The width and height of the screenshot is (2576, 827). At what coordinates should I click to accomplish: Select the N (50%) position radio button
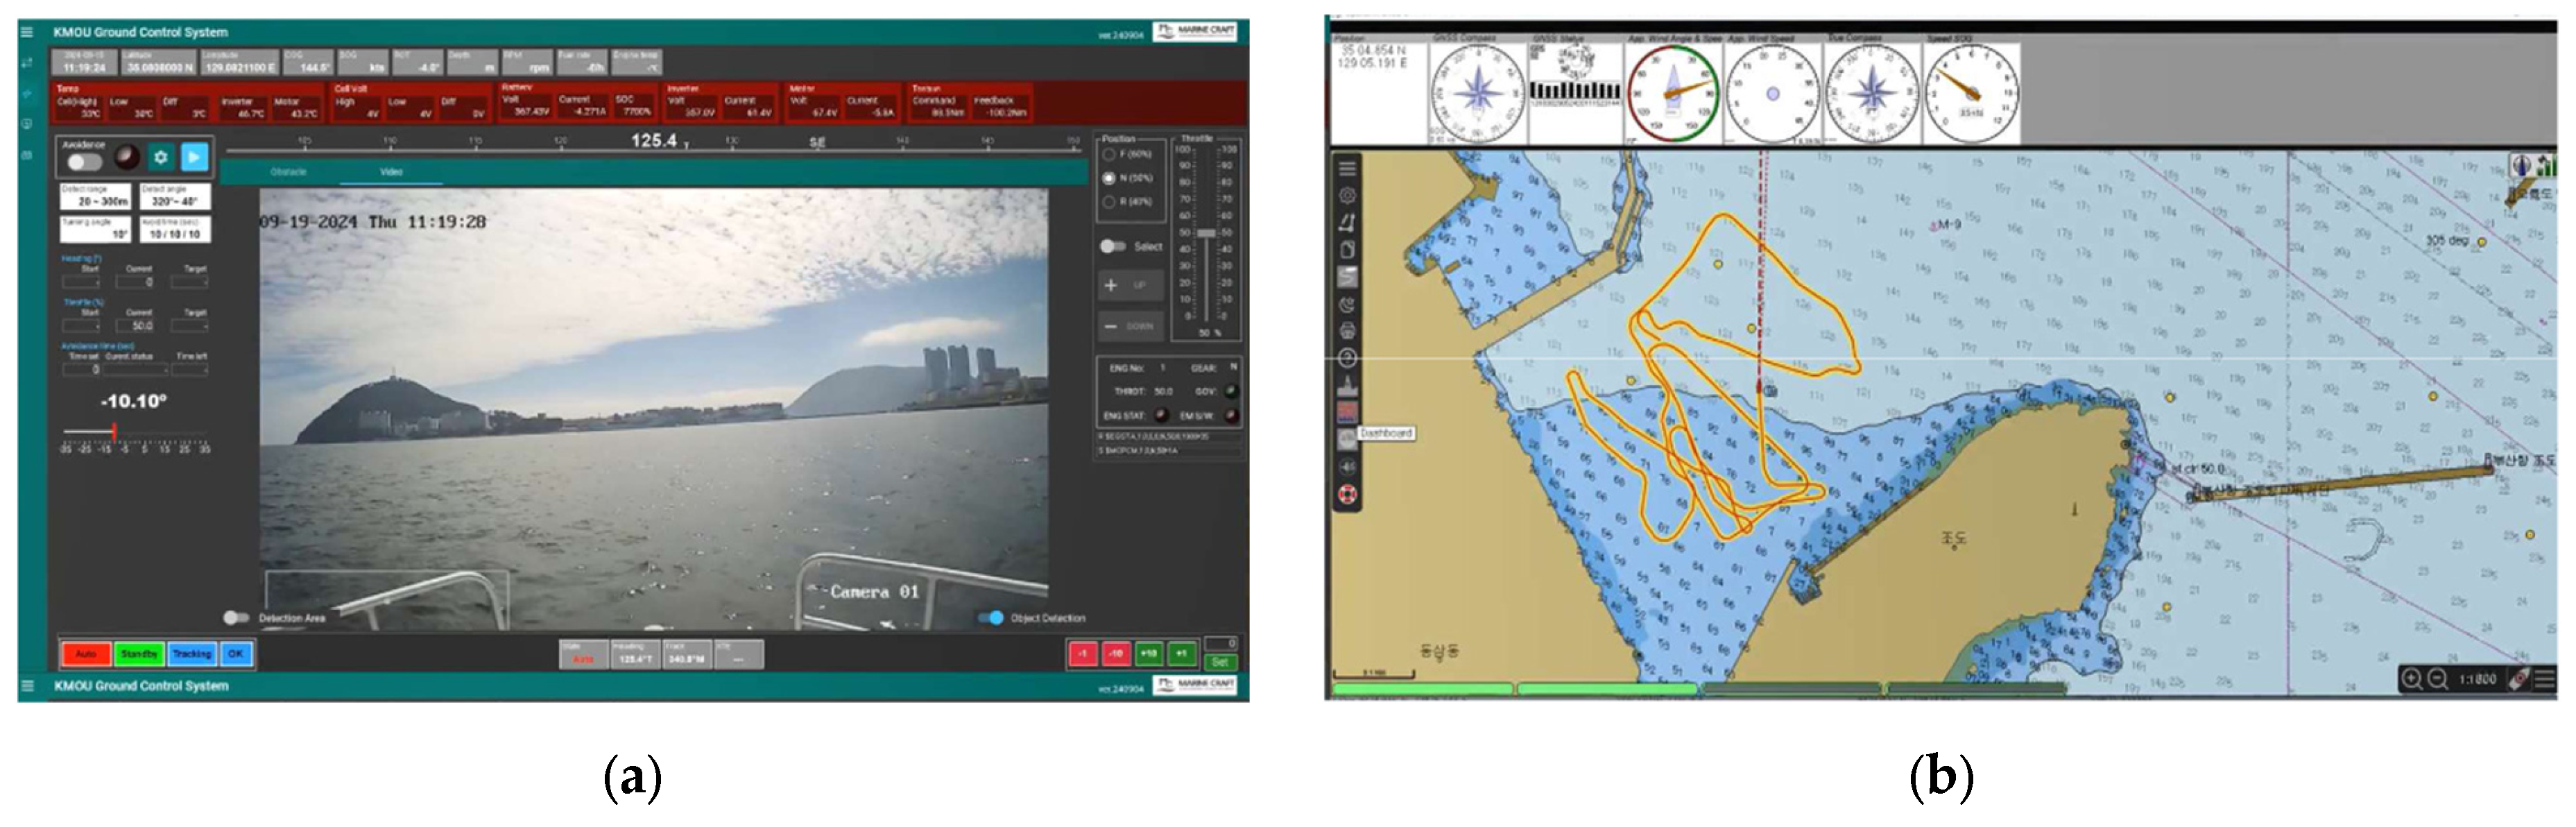pyautogui.click(x=1108, y=178)
